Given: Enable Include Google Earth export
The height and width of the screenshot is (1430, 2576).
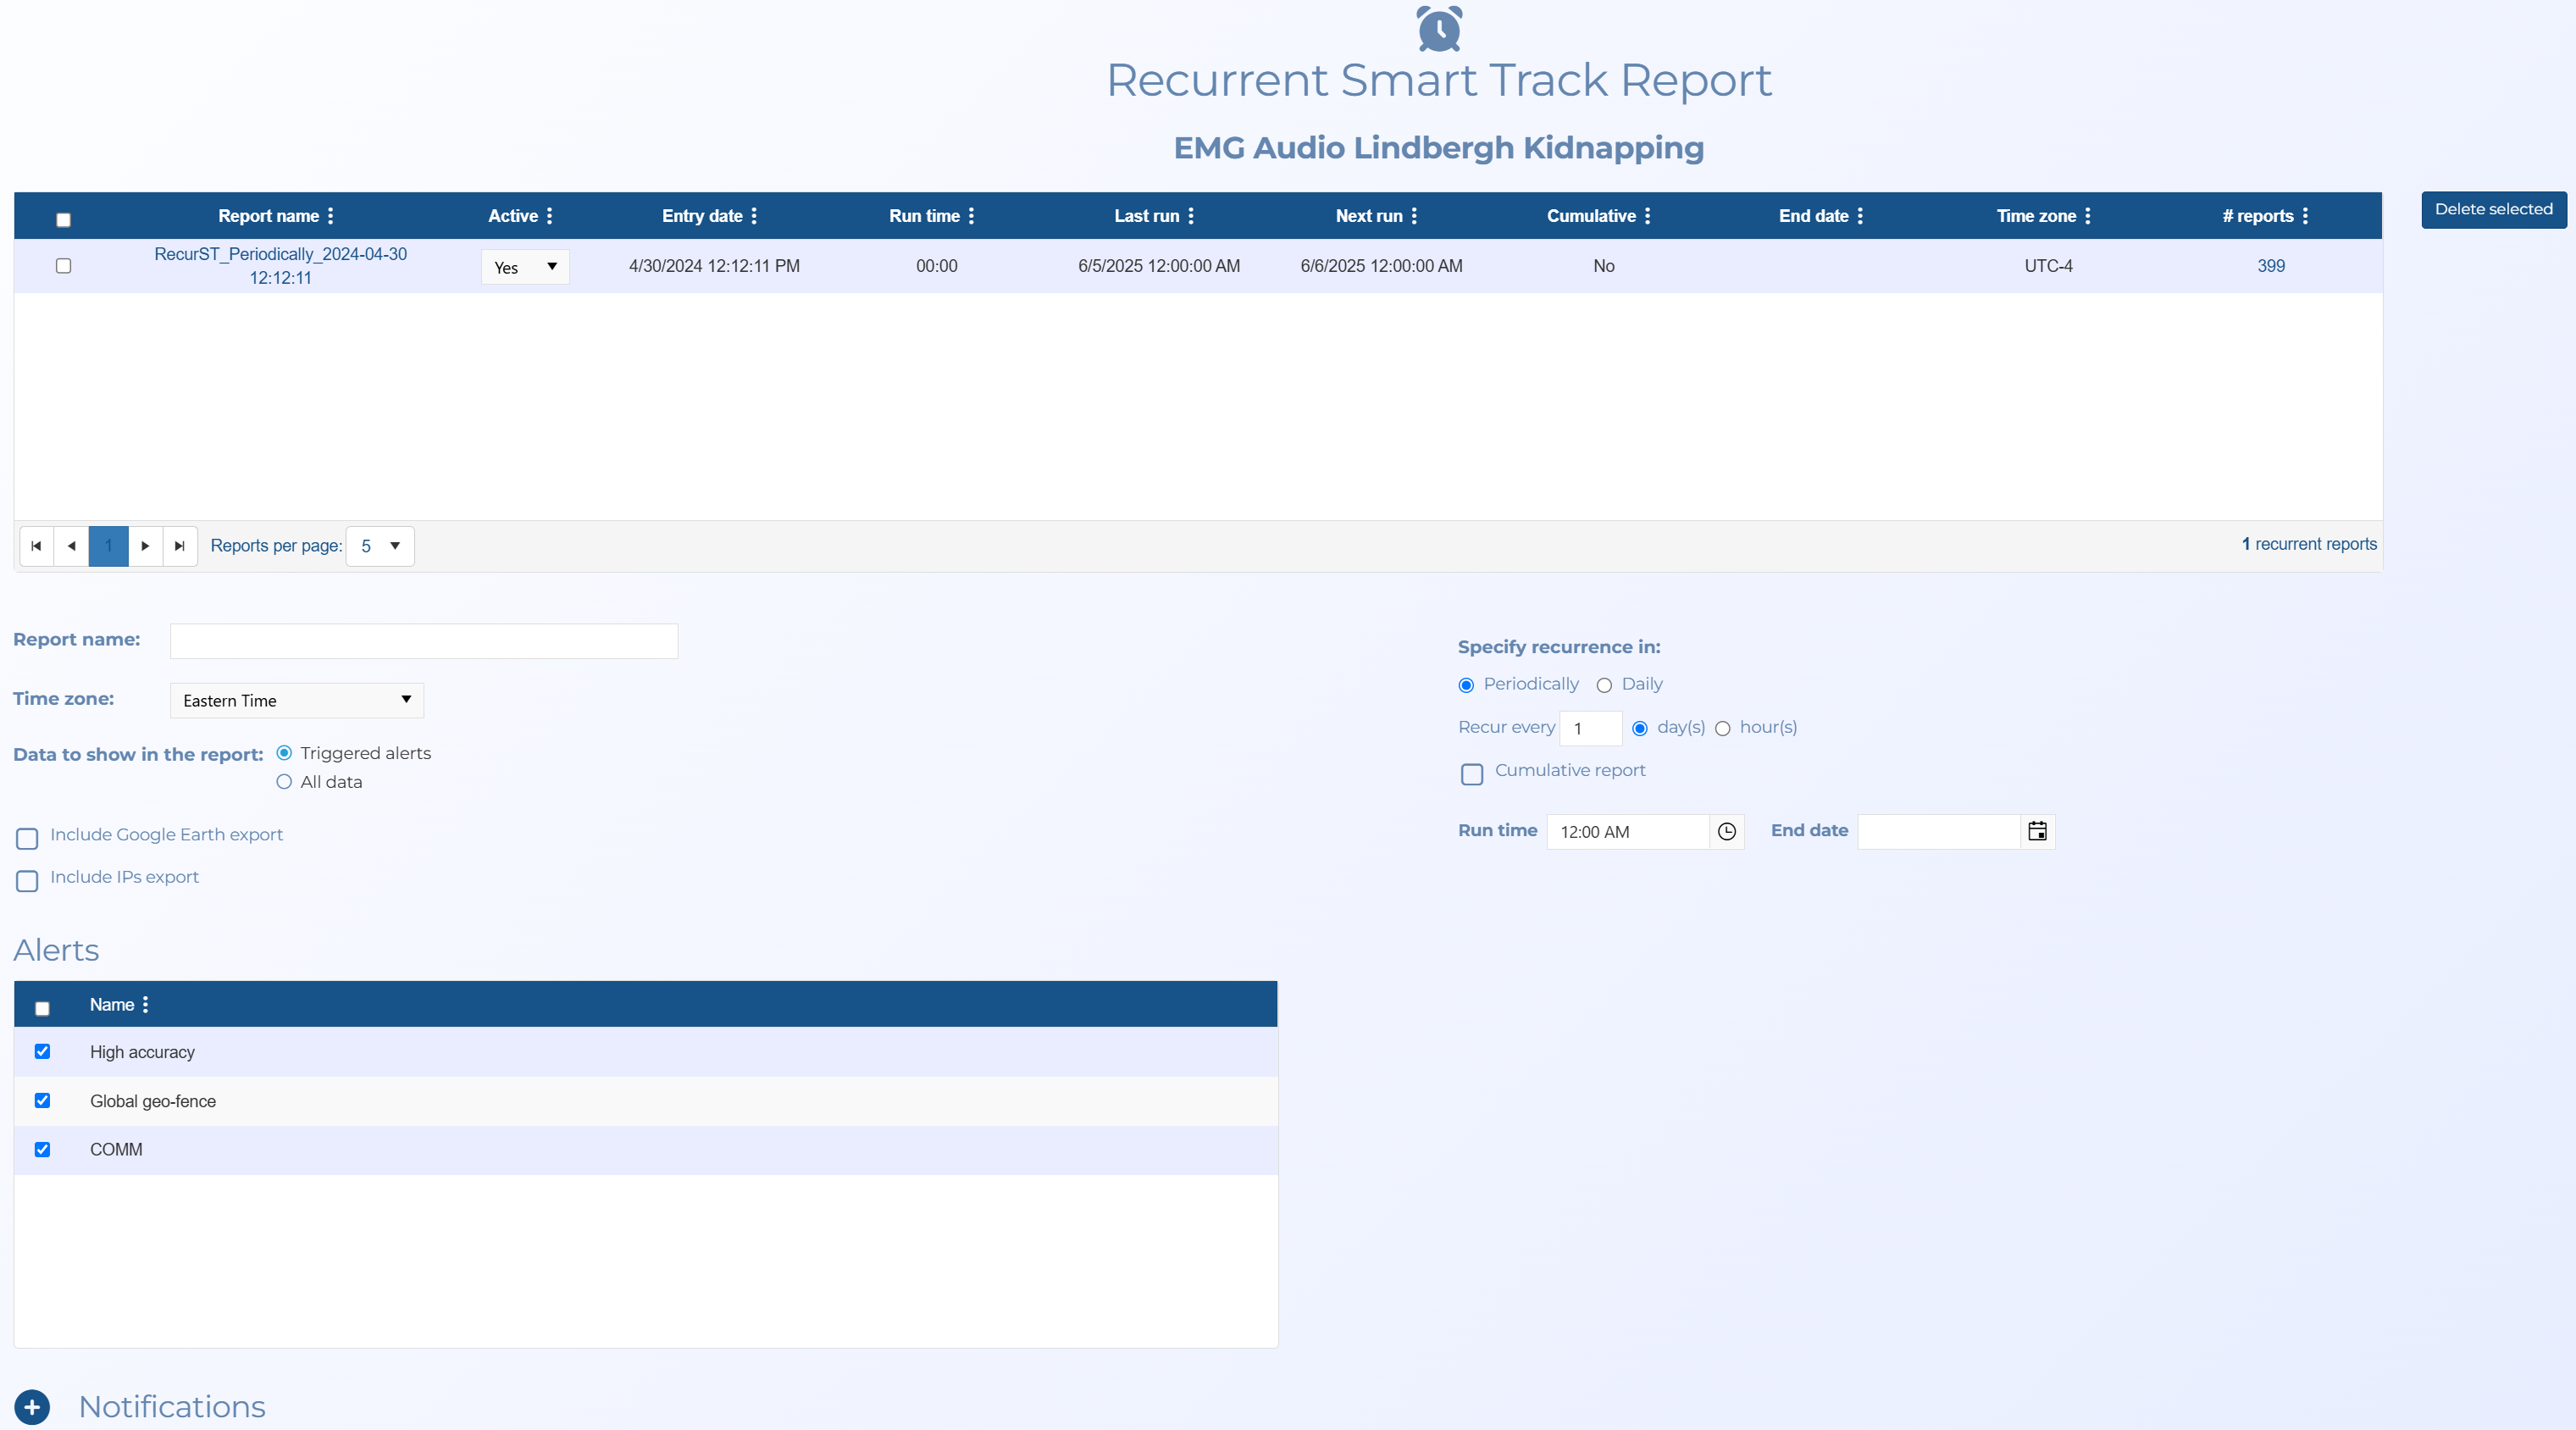Looking at the screenshot, I should pos(27,838).
